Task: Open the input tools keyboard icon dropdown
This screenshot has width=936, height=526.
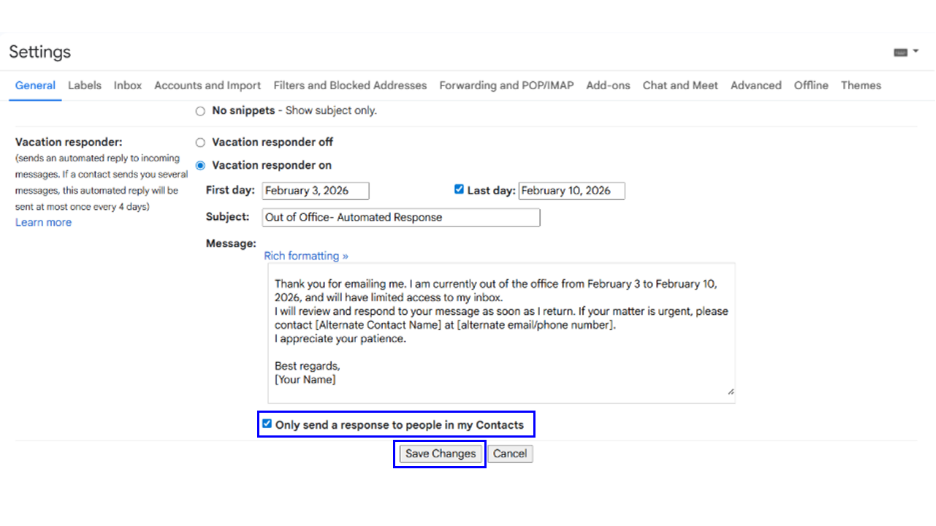Action: point(905,52)
